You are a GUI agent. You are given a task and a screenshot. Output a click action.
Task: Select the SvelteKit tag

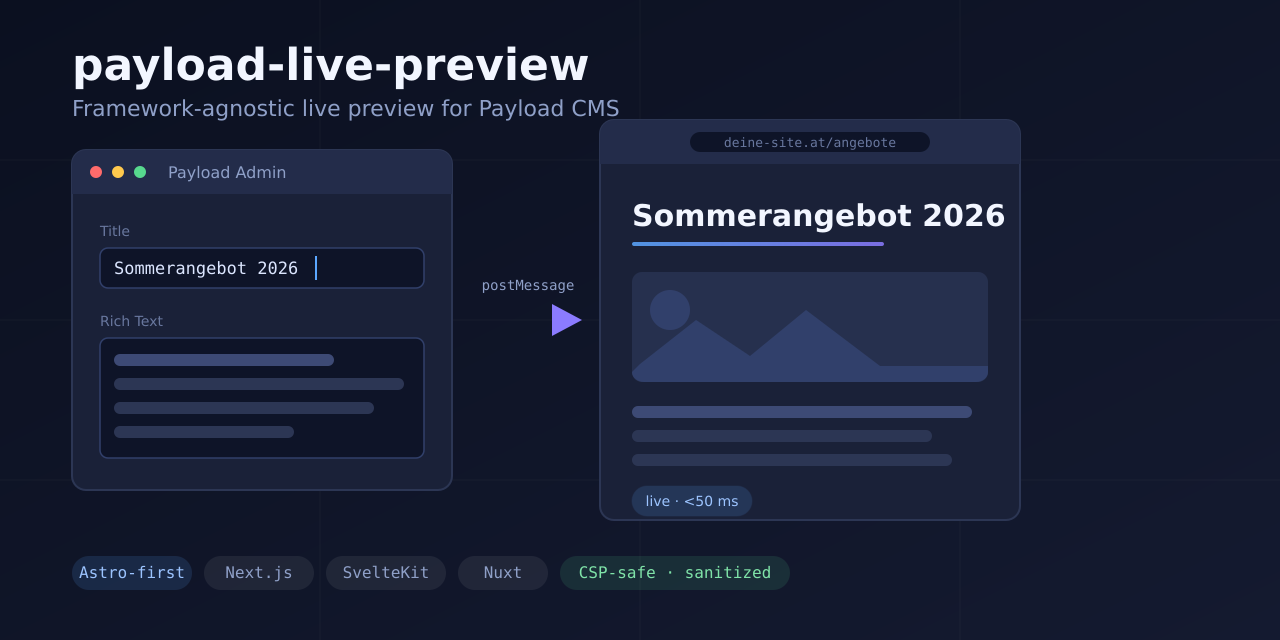[386, 573]
